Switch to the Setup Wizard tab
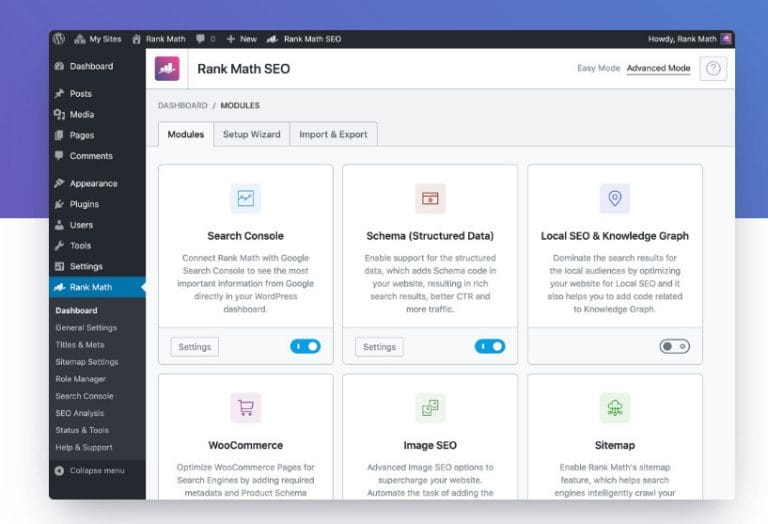Screen dimensions: 768x524 tap(251, 134)
